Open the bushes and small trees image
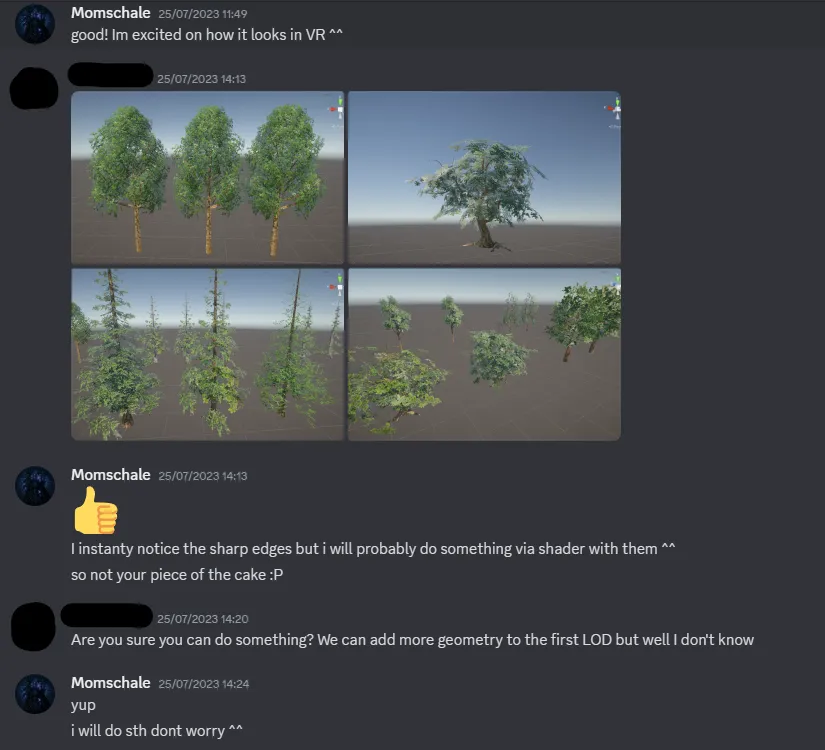The height and width of the screenshot is (750, 825). (484, 354)
